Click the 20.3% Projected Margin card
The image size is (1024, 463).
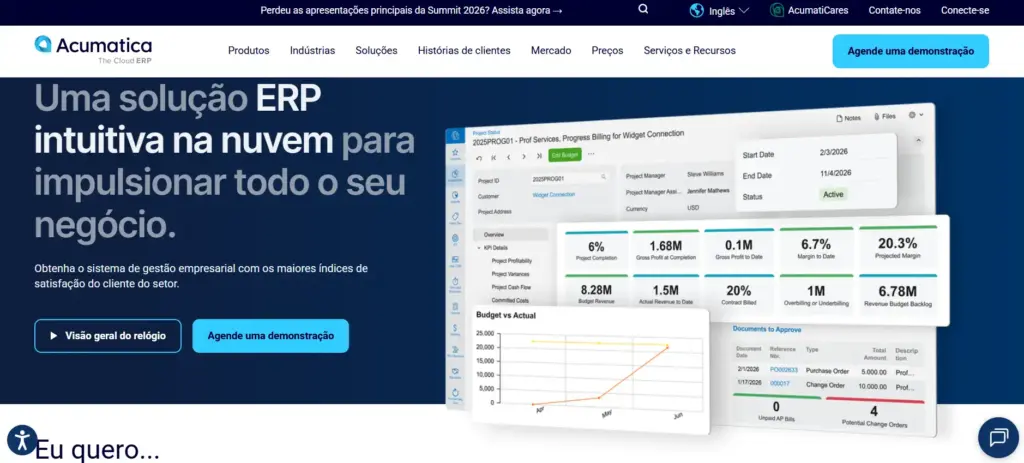pyautogui.click(x=897, y=247)
